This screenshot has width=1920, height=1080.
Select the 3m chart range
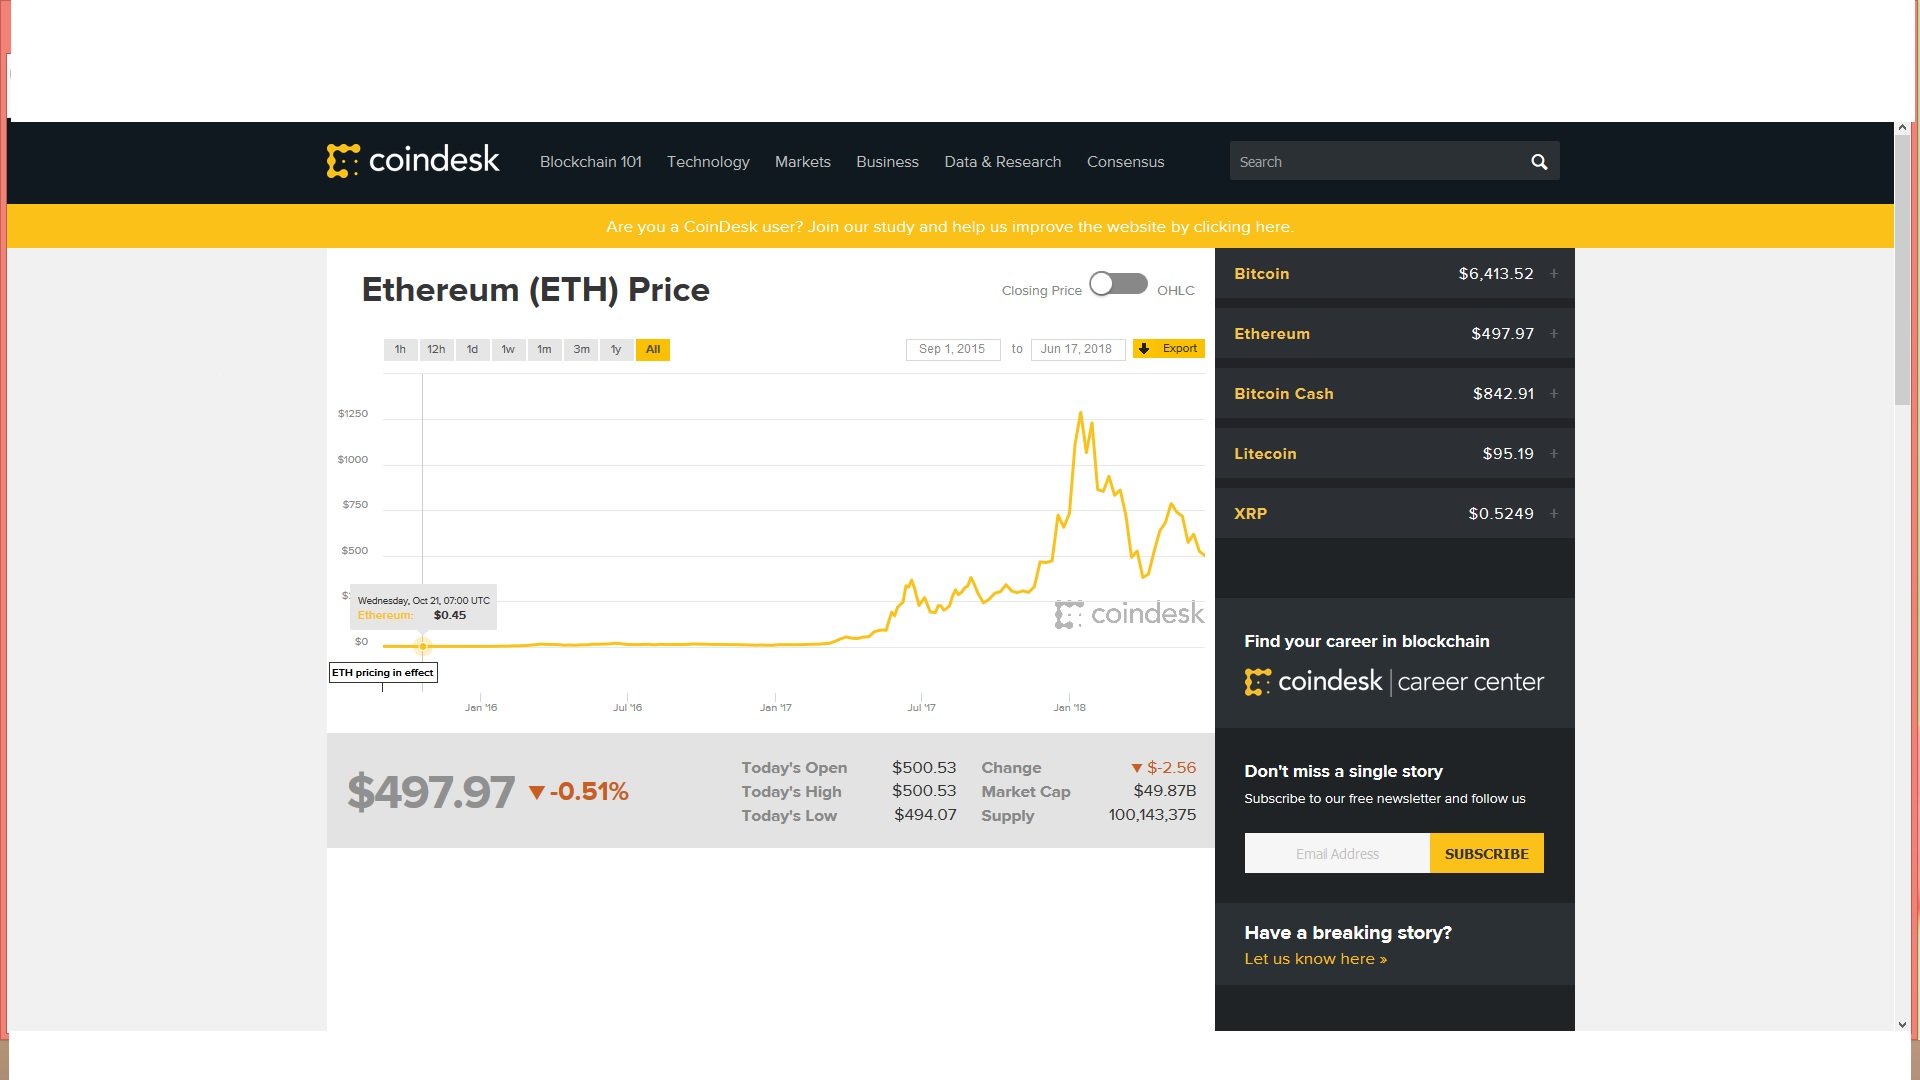tap(581, 349)
